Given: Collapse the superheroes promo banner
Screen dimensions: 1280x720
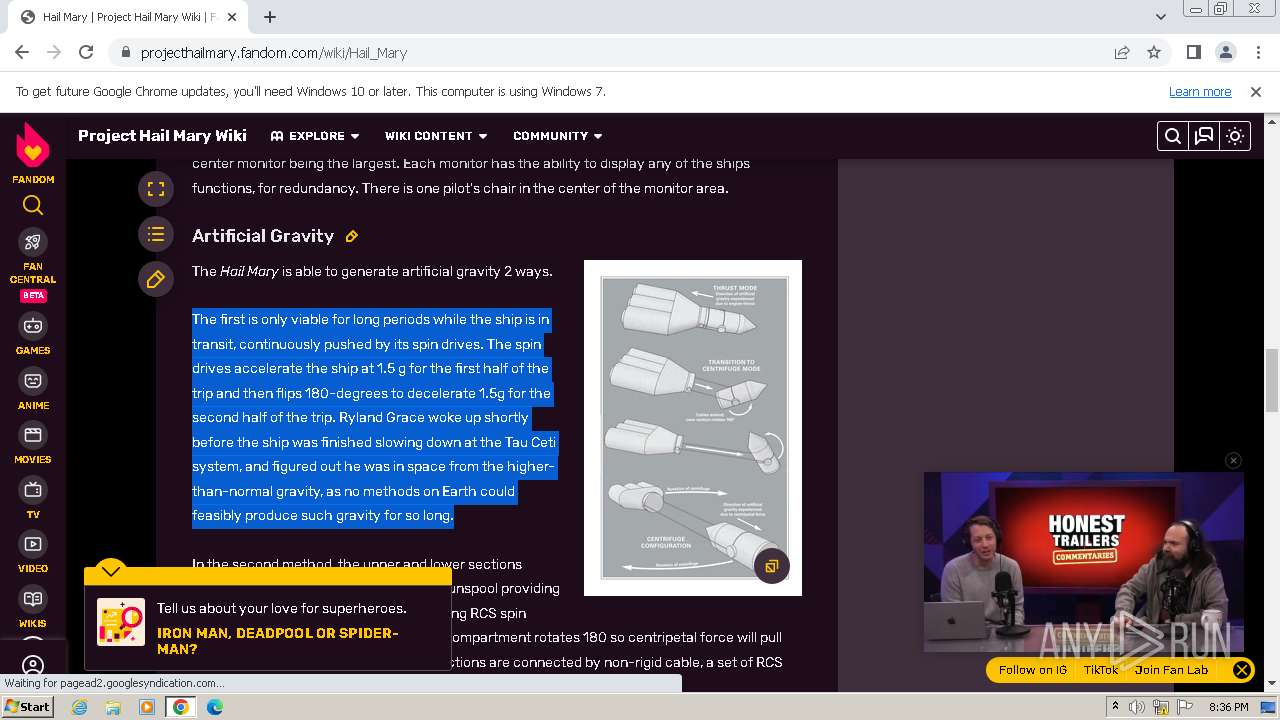Looking at the screenshot, I should coord(111,571).
